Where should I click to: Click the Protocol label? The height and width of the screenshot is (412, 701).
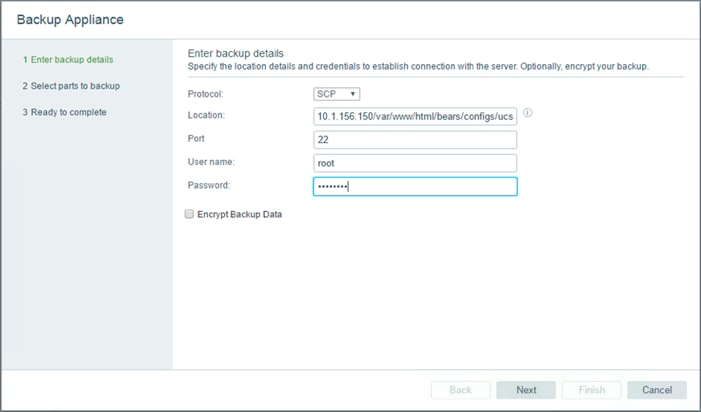click(x=206, y=94)
